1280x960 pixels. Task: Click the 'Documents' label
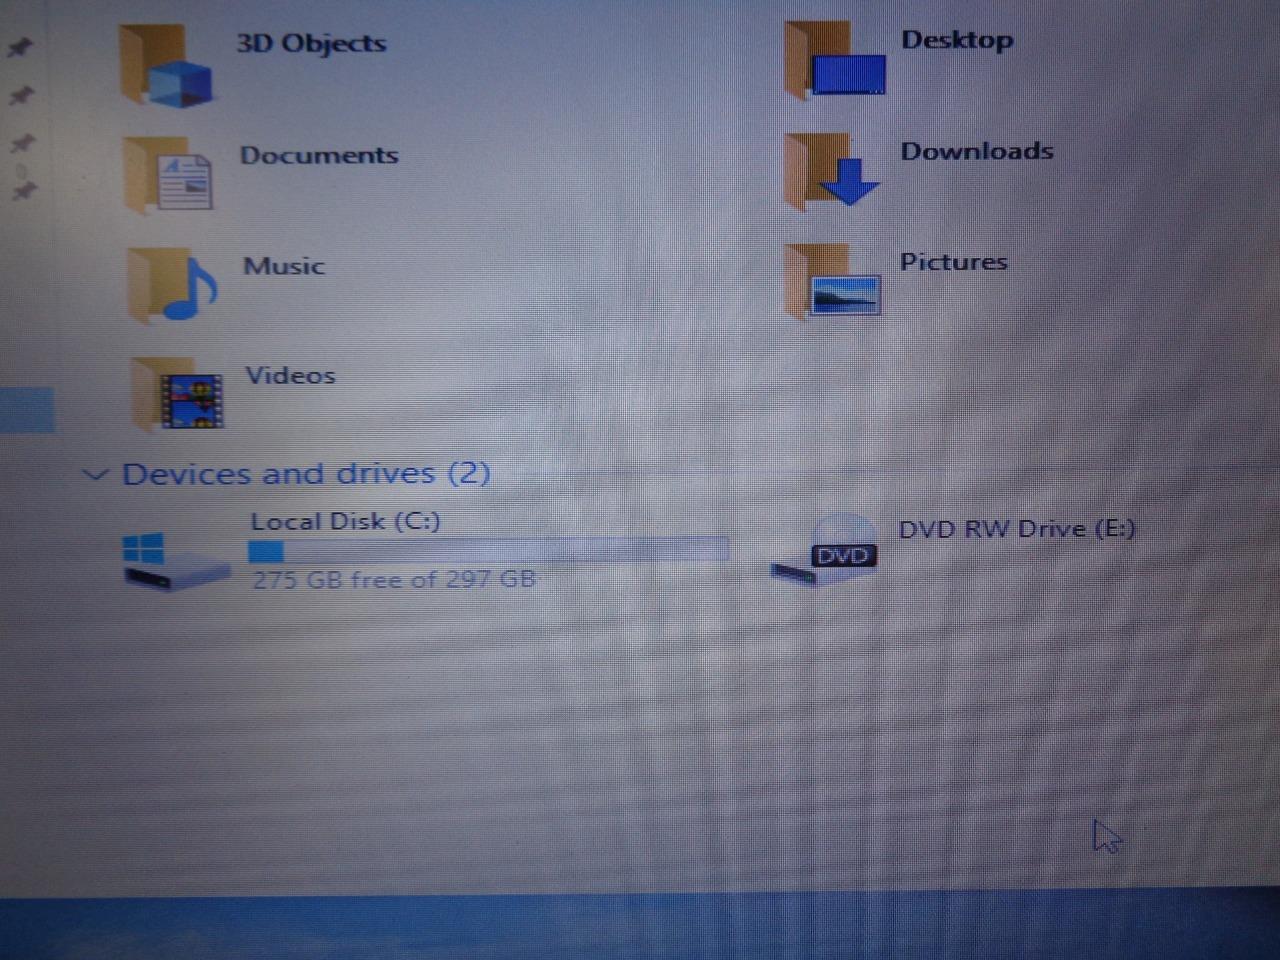pyautogui.click(x=319, y=155)
